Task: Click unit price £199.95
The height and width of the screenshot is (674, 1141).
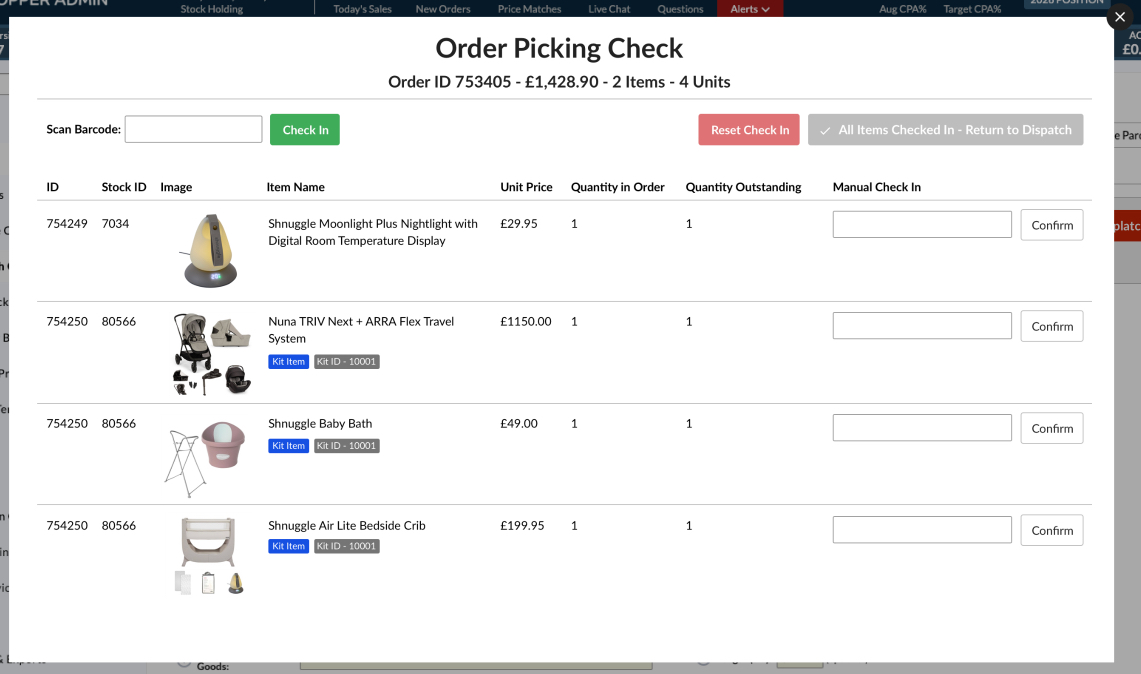Action: (x=522, y=525)
